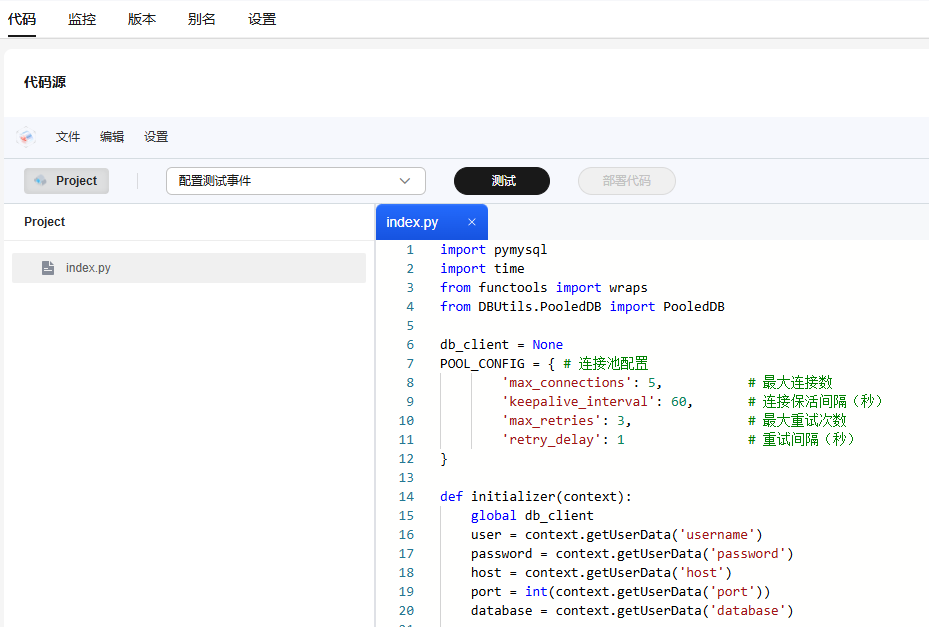Open the 别名 tab
Viewport: 929px width, 627px height.
click(202, 19)
